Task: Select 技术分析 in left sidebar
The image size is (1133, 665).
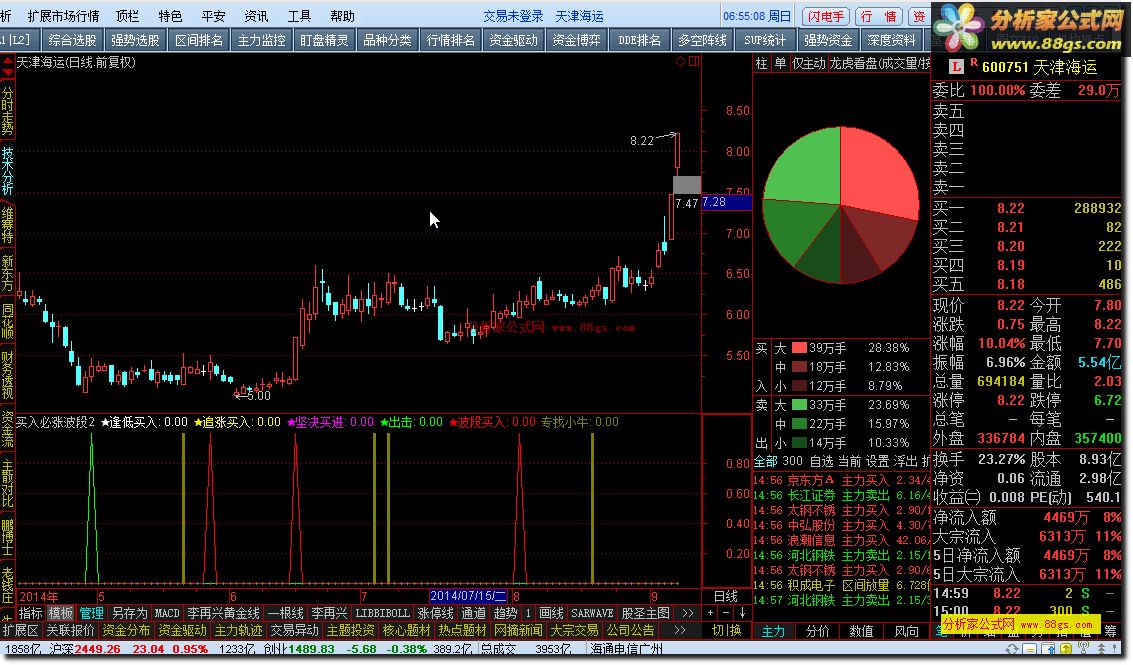Action: [x=7, y=171]
